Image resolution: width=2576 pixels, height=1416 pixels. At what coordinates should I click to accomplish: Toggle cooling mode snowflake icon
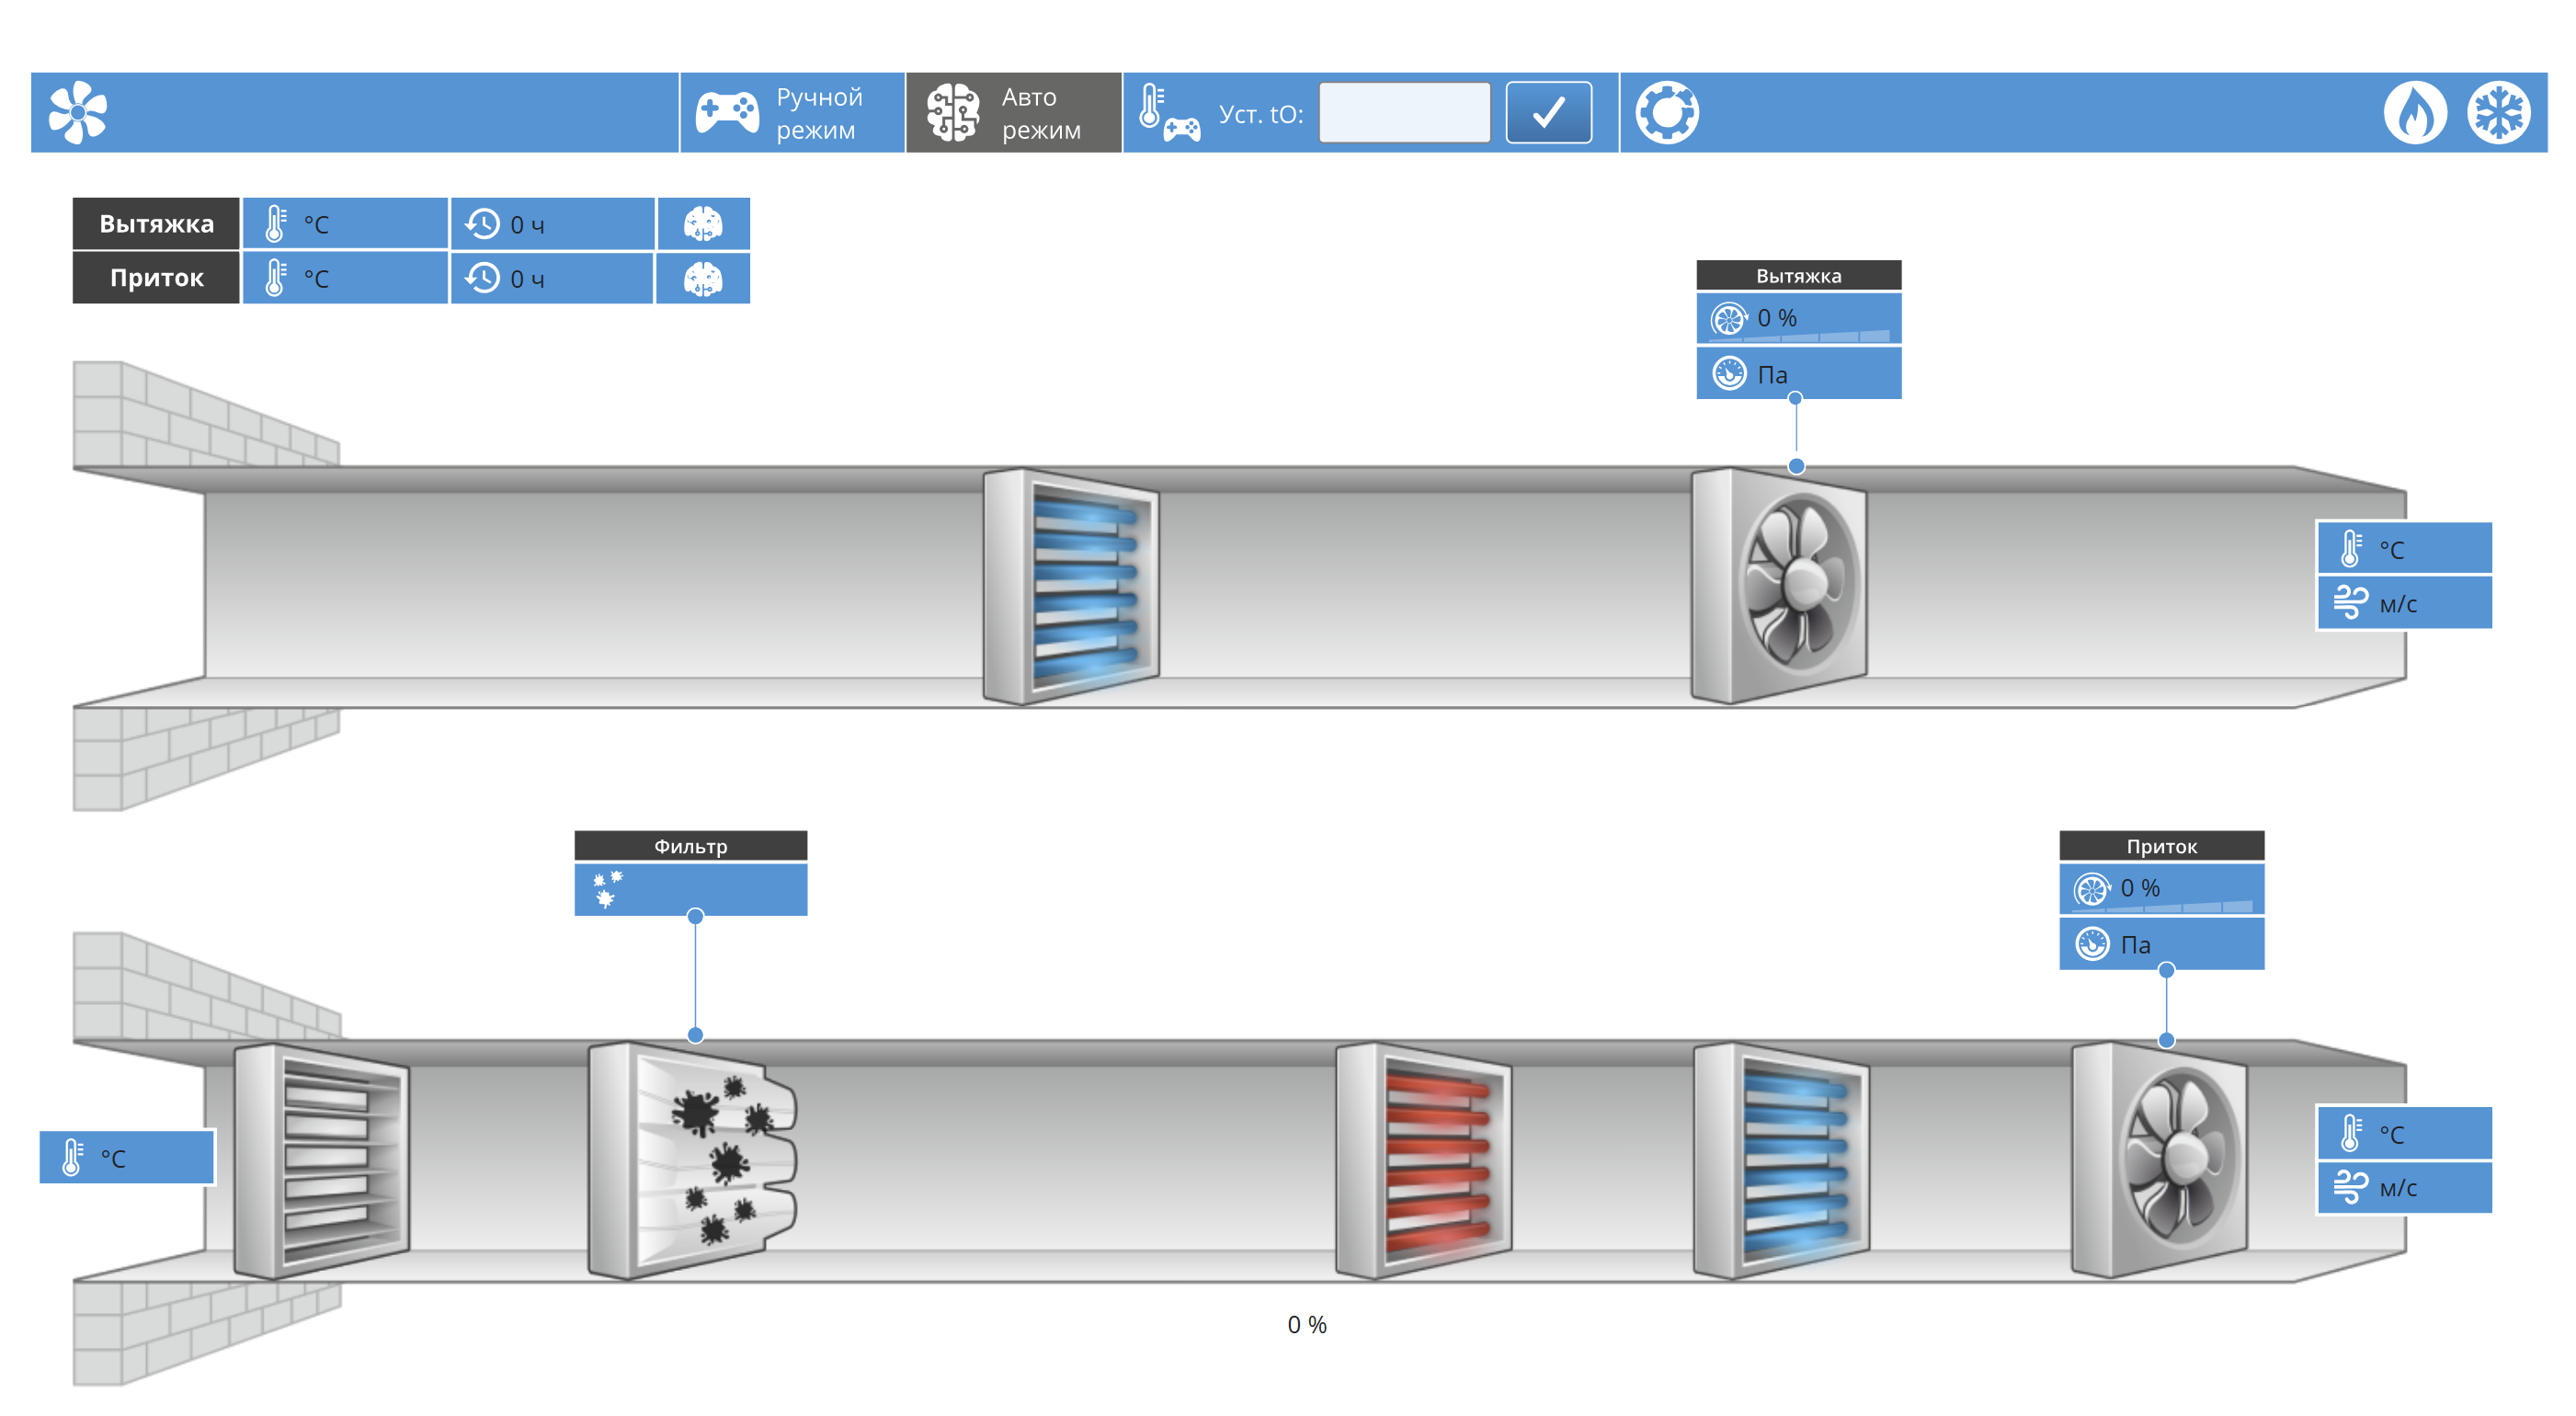2498,113
